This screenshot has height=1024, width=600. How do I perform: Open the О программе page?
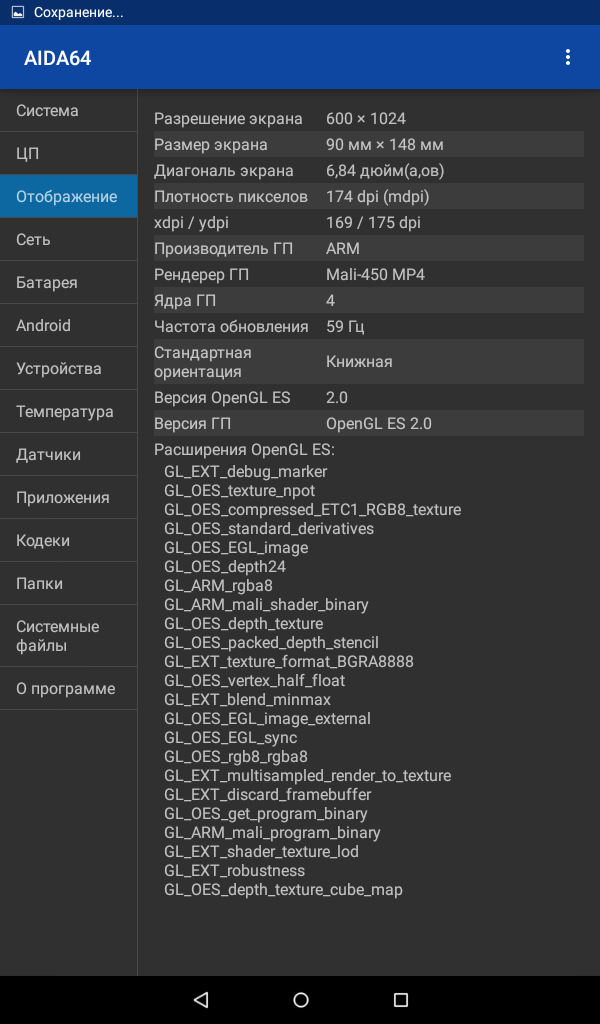tap(69, 688)
